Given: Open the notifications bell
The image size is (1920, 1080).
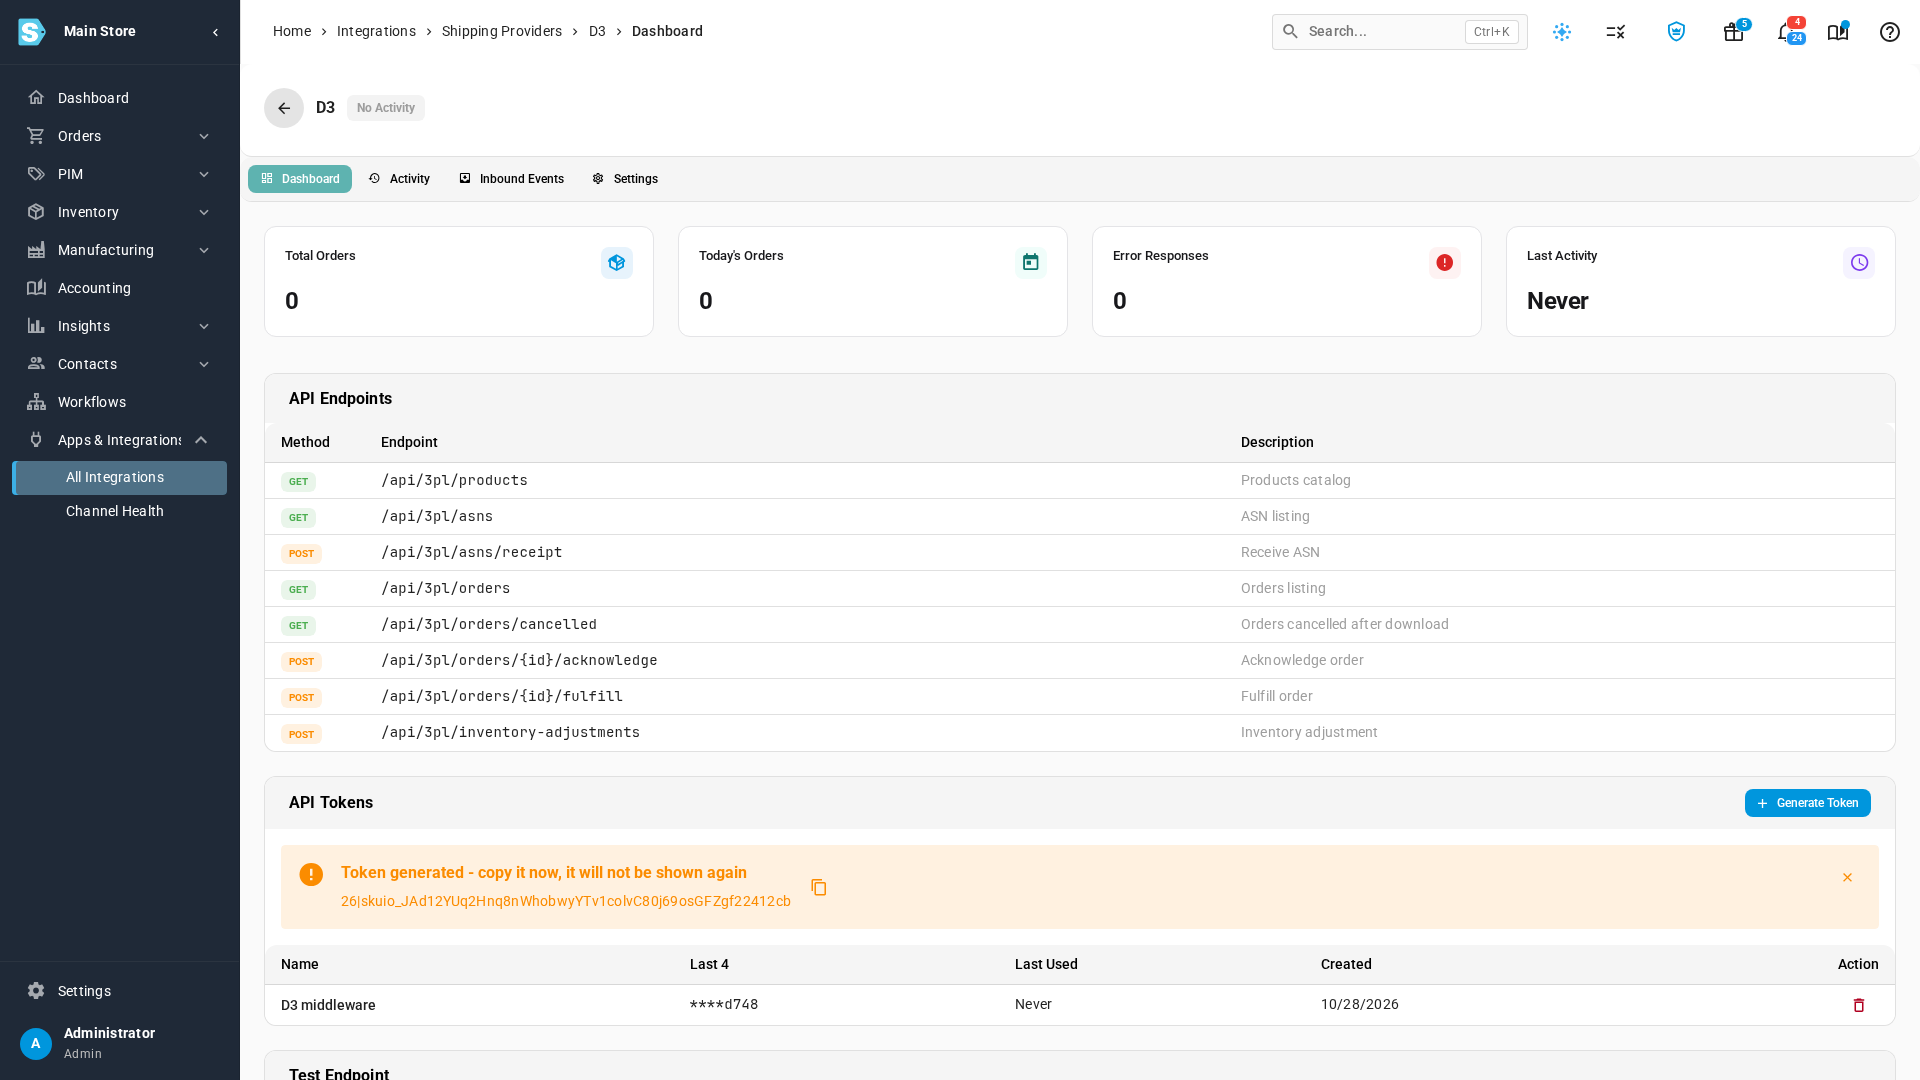Looking at the screenshot, I should tap(1787, 32).
